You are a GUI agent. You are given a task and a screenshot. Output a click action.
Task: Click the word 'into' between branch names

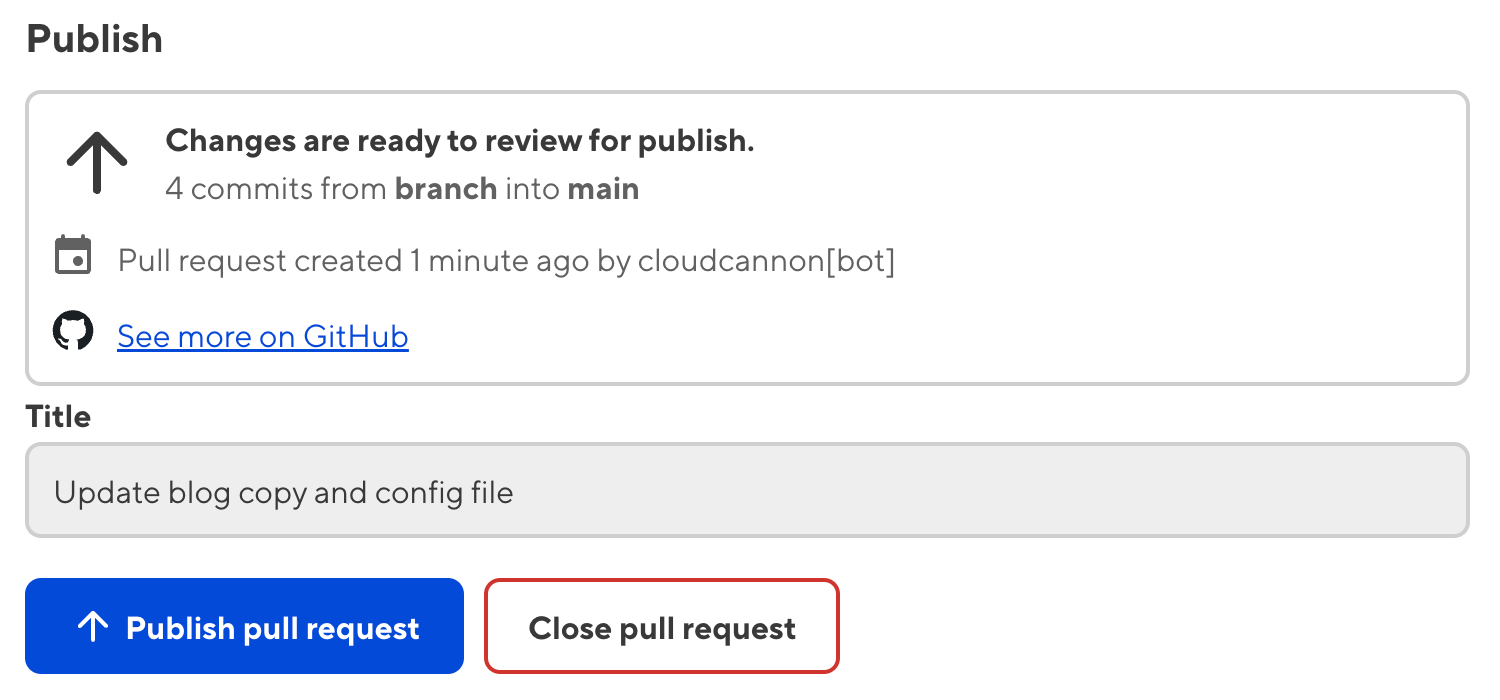pos(532,188)
